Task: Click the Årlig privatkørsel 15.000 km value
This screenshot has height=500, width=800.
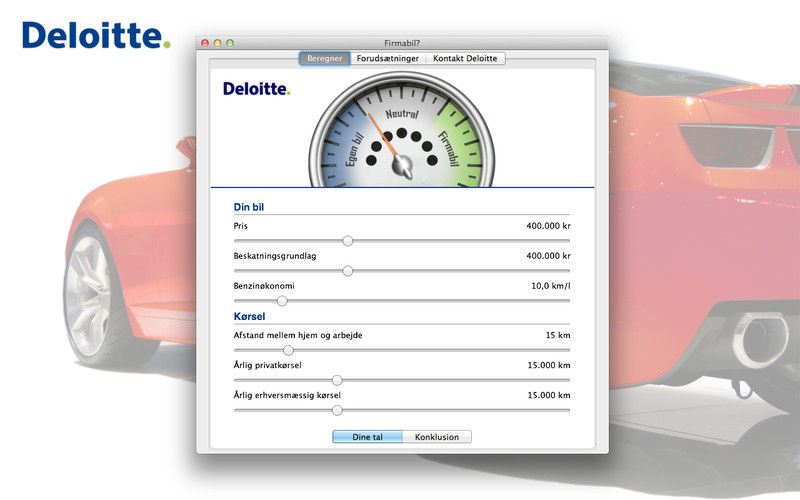Action: [x=549, y=365]
